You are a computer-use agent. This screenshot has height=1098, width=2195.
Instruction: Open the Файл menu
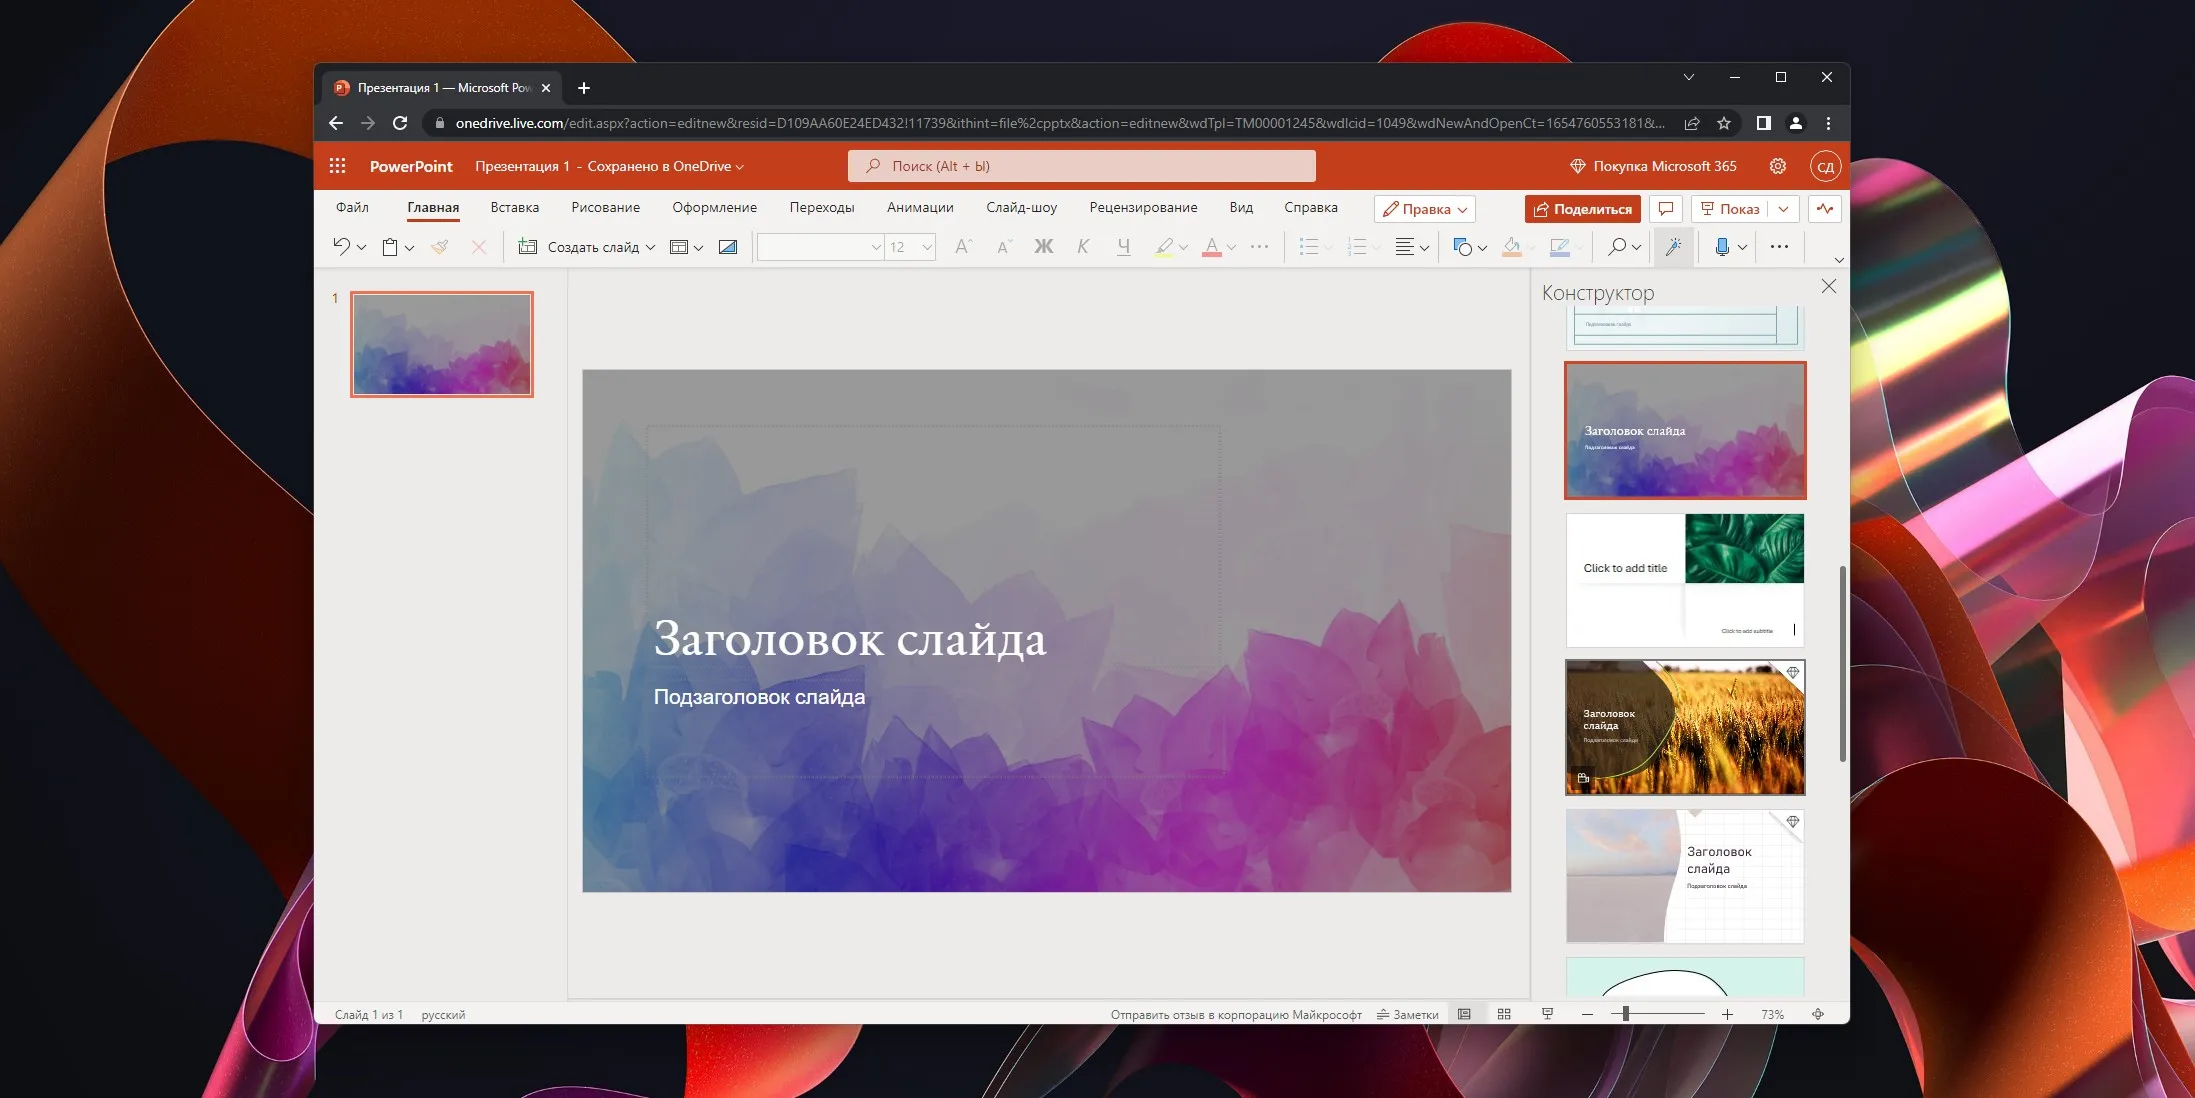point(352,207)
